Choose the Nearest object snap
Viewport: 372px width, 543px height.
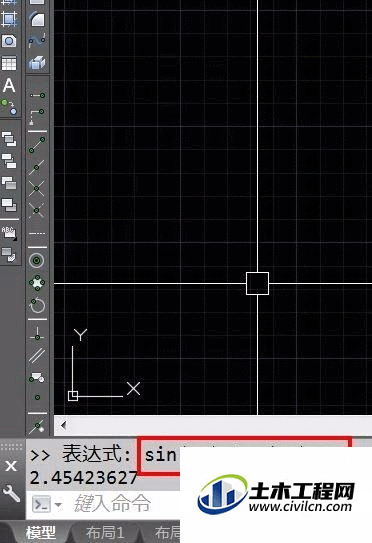37,427
